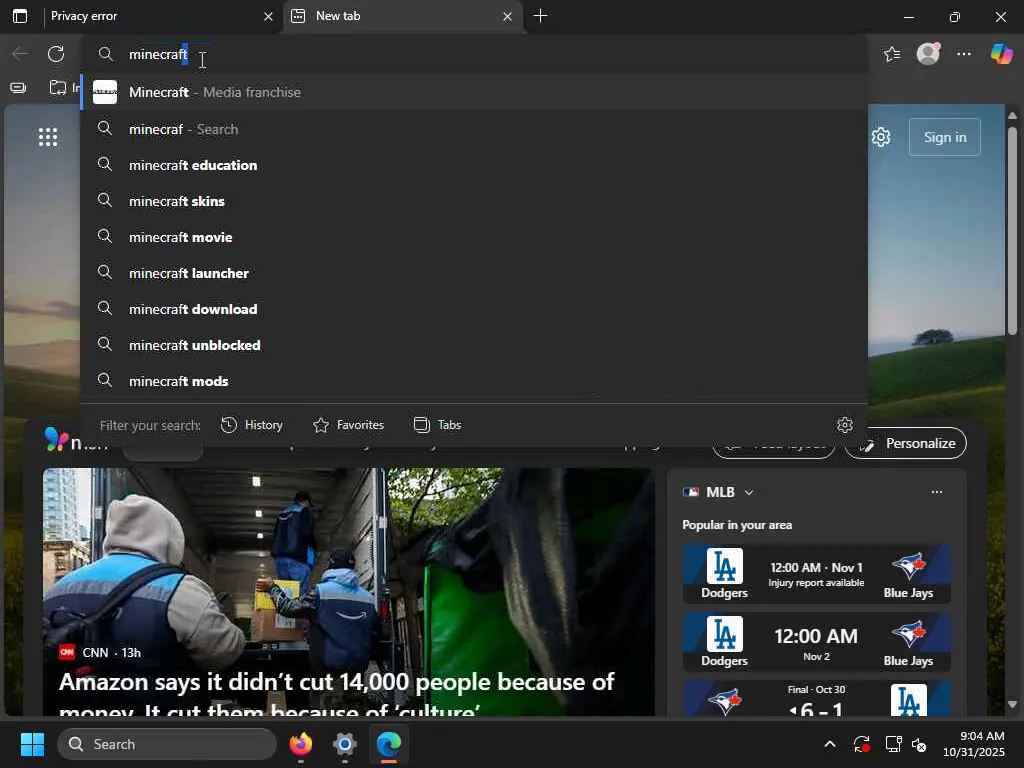Close the Privacy error tab

coord(268,16)
